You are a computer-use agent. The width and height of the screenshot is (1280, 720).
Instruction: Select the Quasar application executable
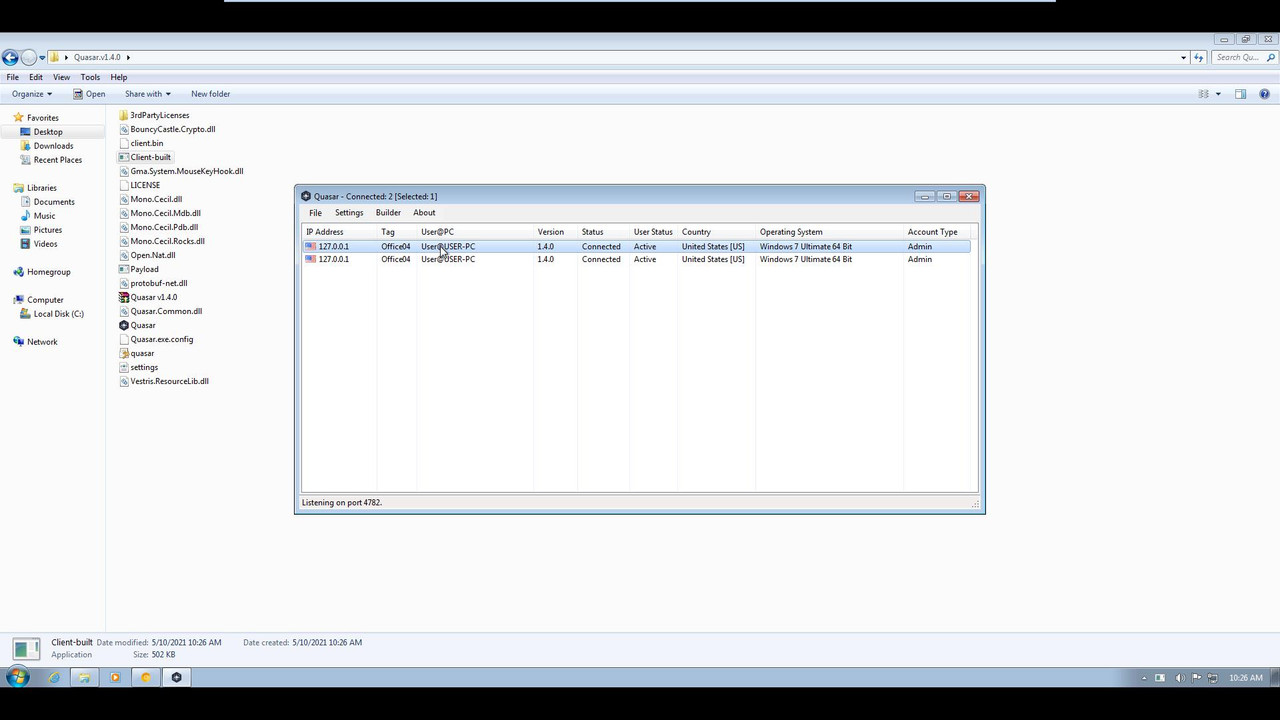137,325
